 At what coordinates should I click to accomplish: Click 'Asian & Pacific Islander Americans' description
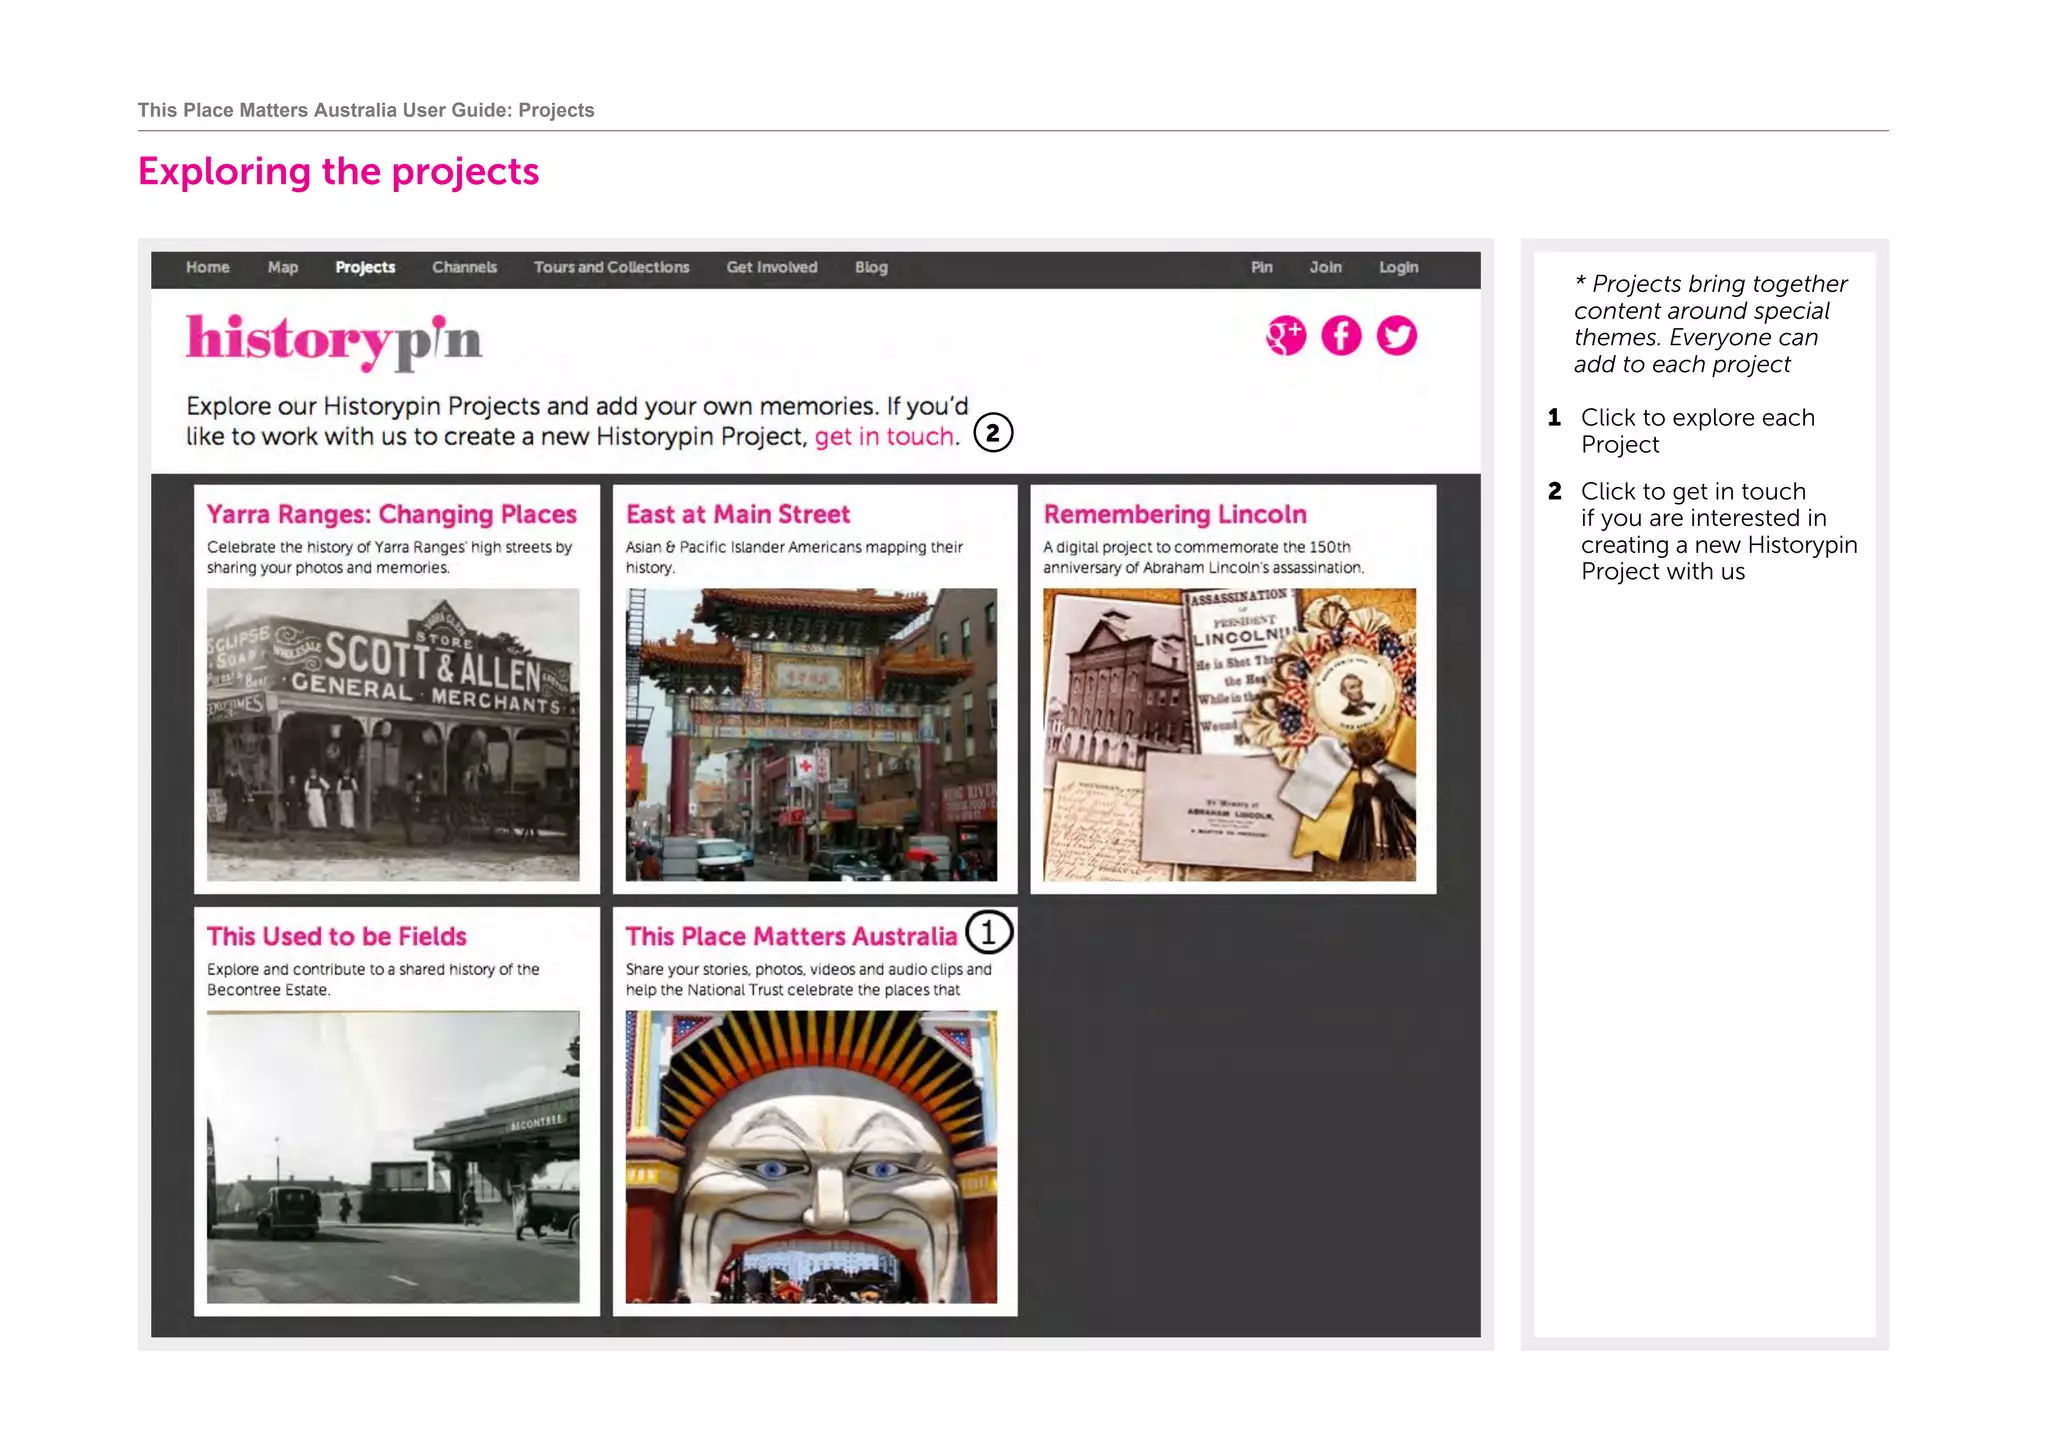[x=794, y=558]
